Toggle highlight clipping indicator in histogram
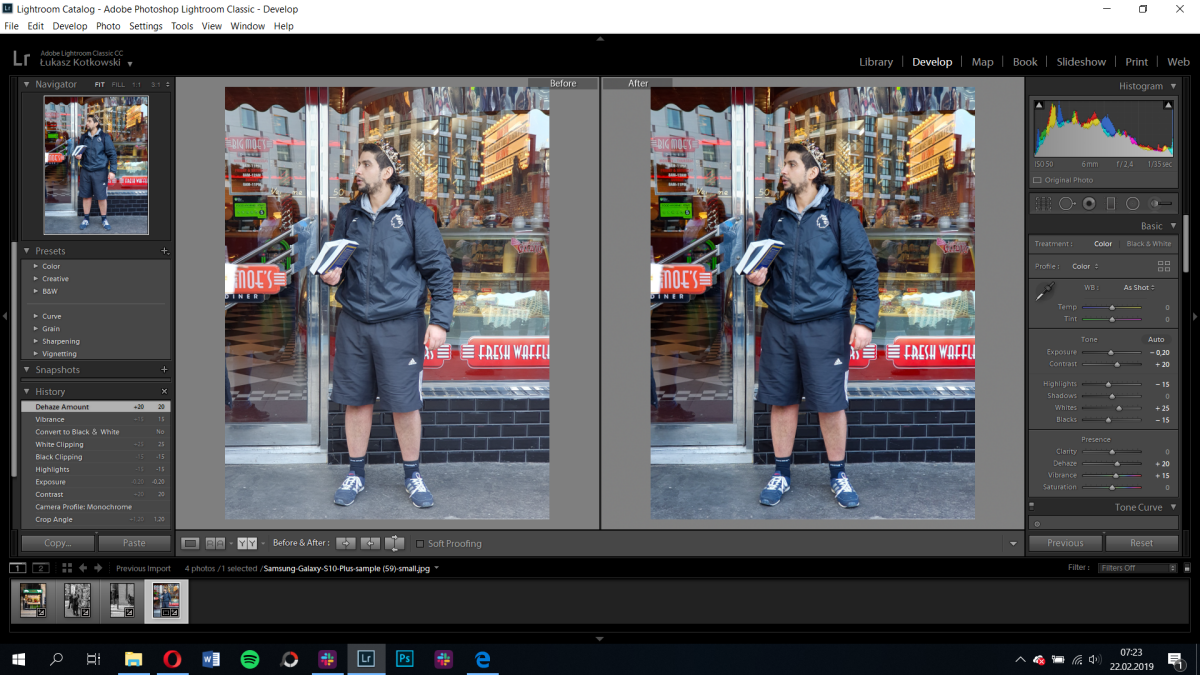1200x675 pixels. pos(1168,105)
